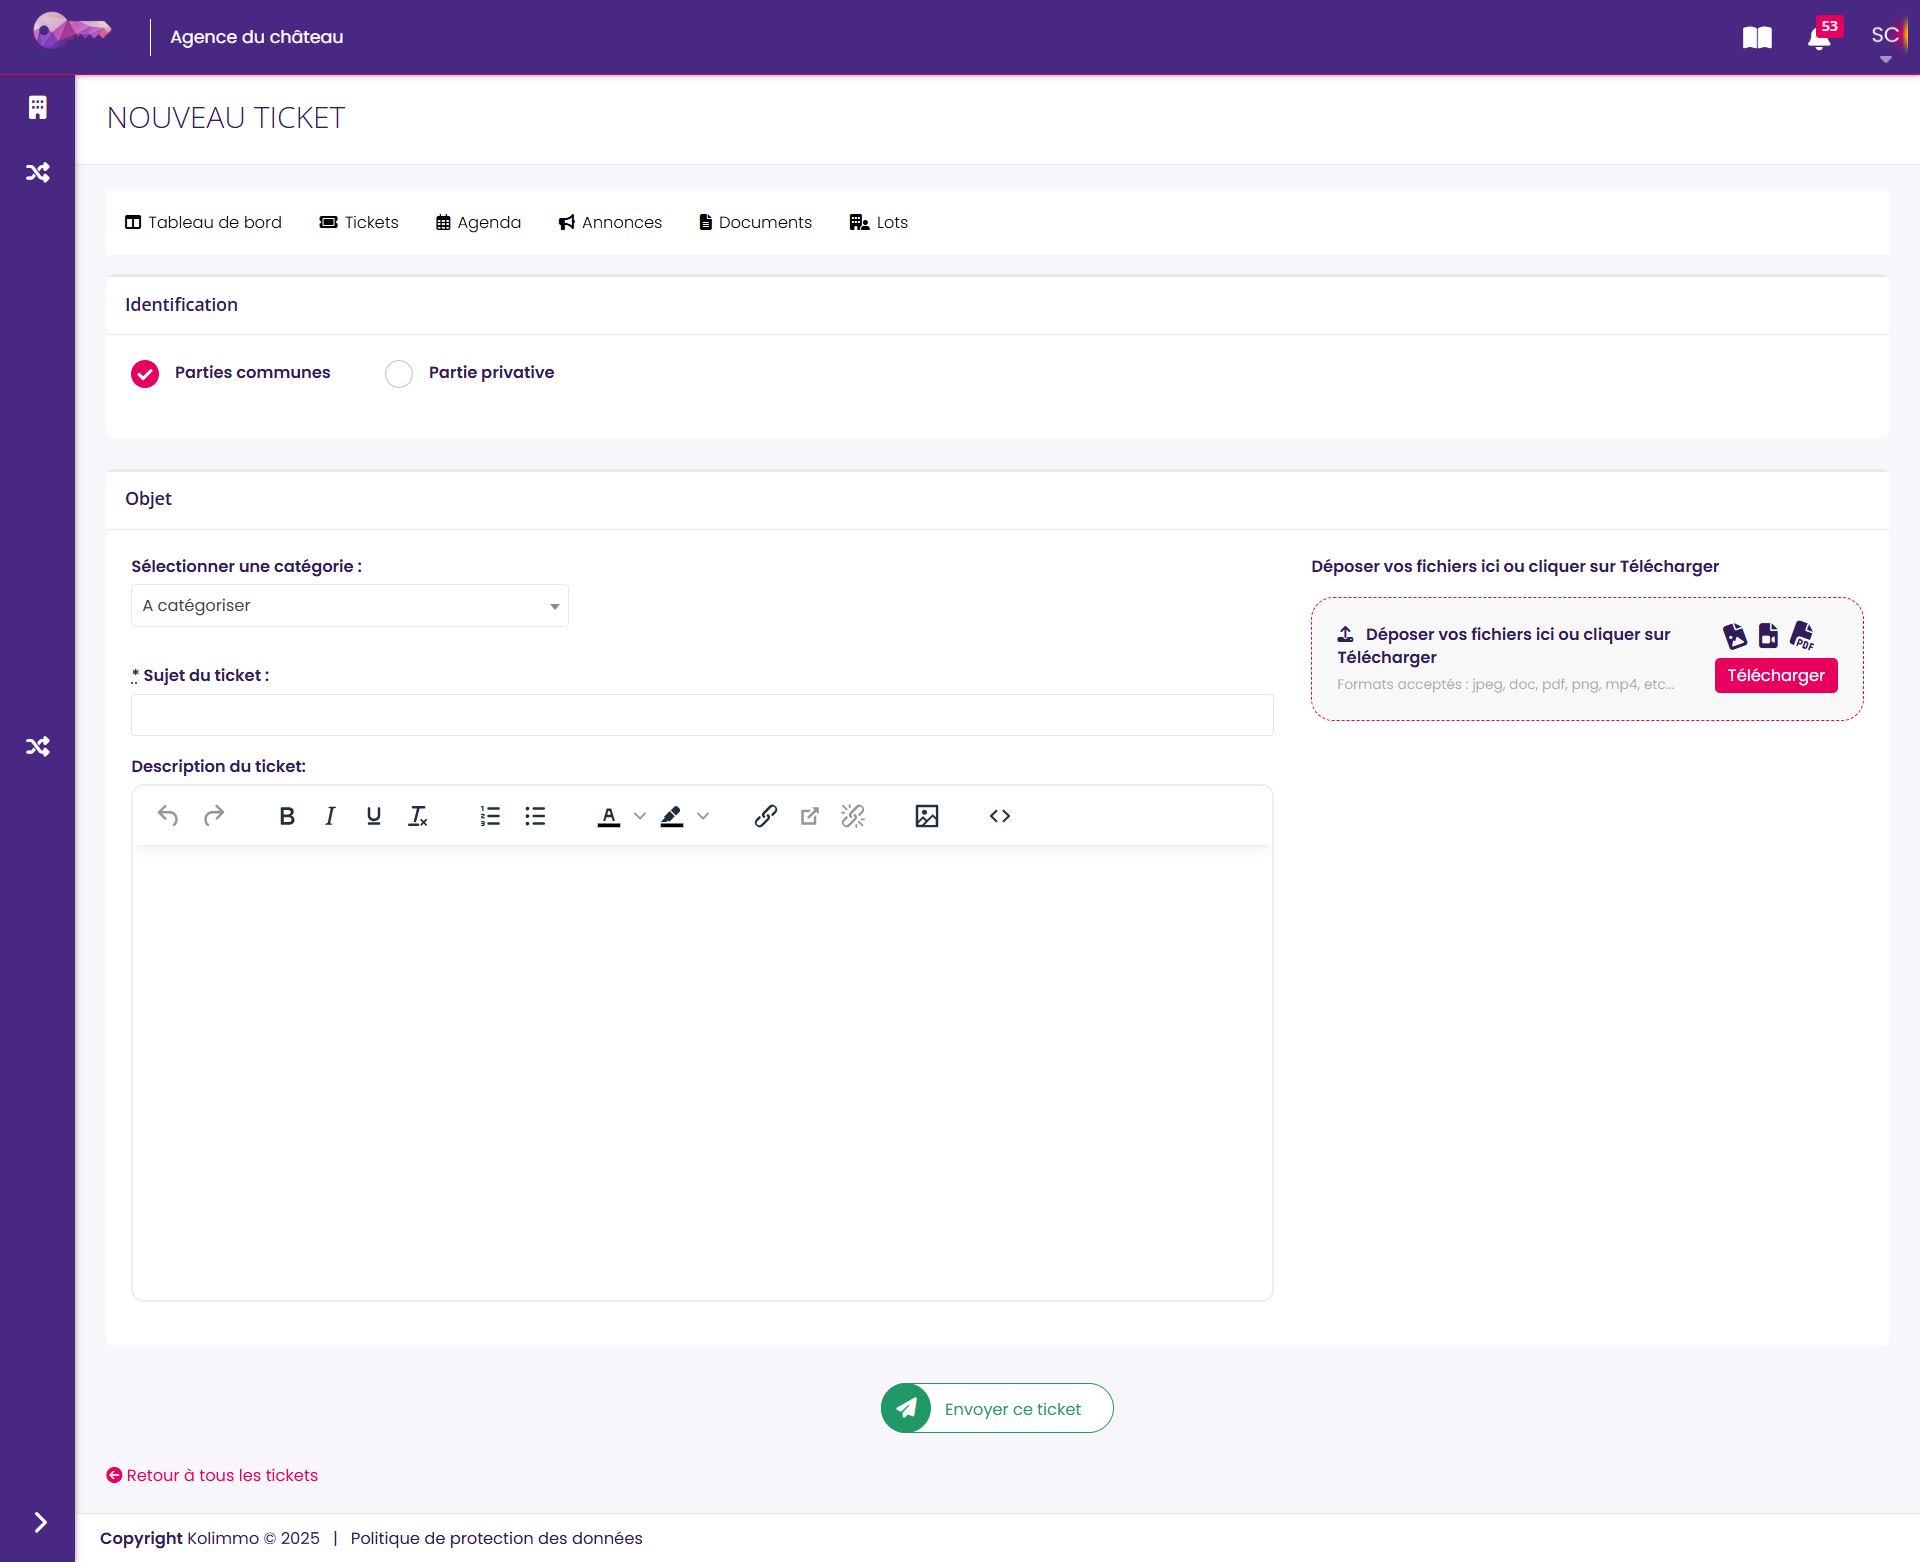Screen dimensions: 1920x1562
Task: Remove link with the unlink icon
Action: (853, 816)
